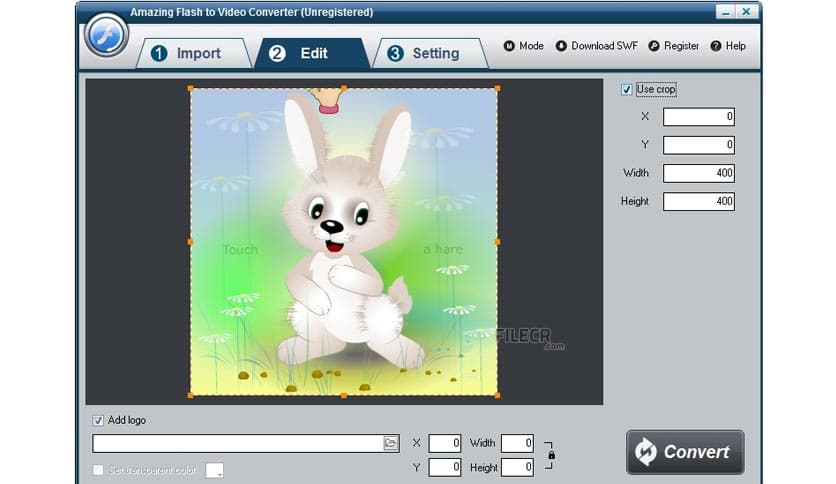Screen dimensions: 836x484
Task: Click the logo Height field
Action: (x=517, y=467)
